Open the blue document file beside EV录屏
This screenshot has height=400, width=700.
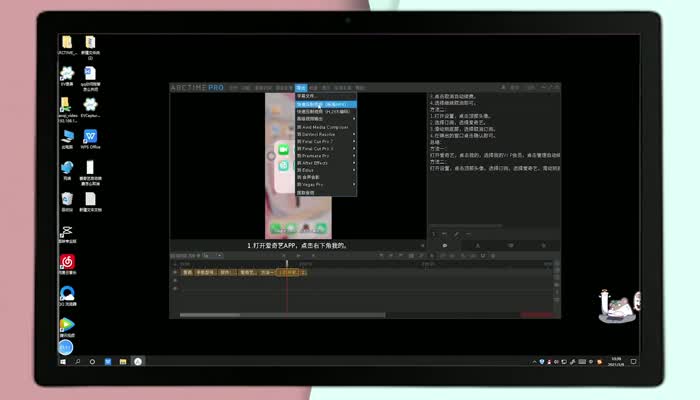pos(90,78)
